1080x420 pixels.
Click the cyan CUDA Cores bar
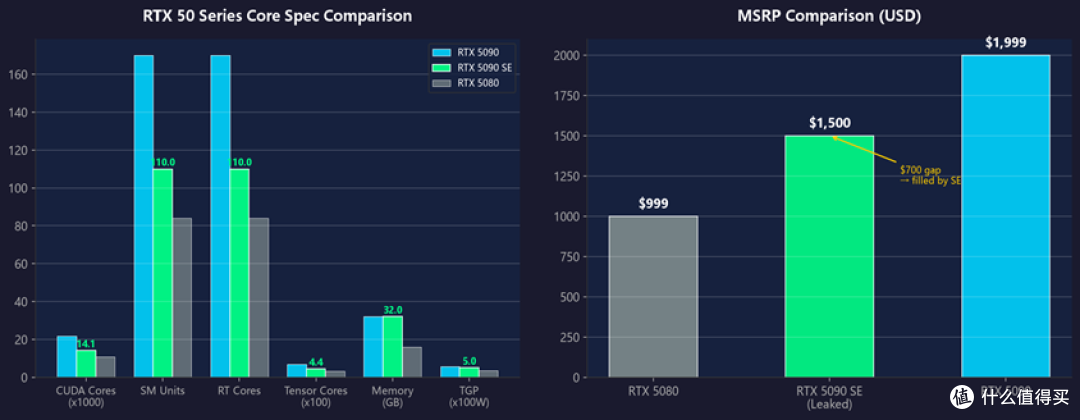point(66,357)
